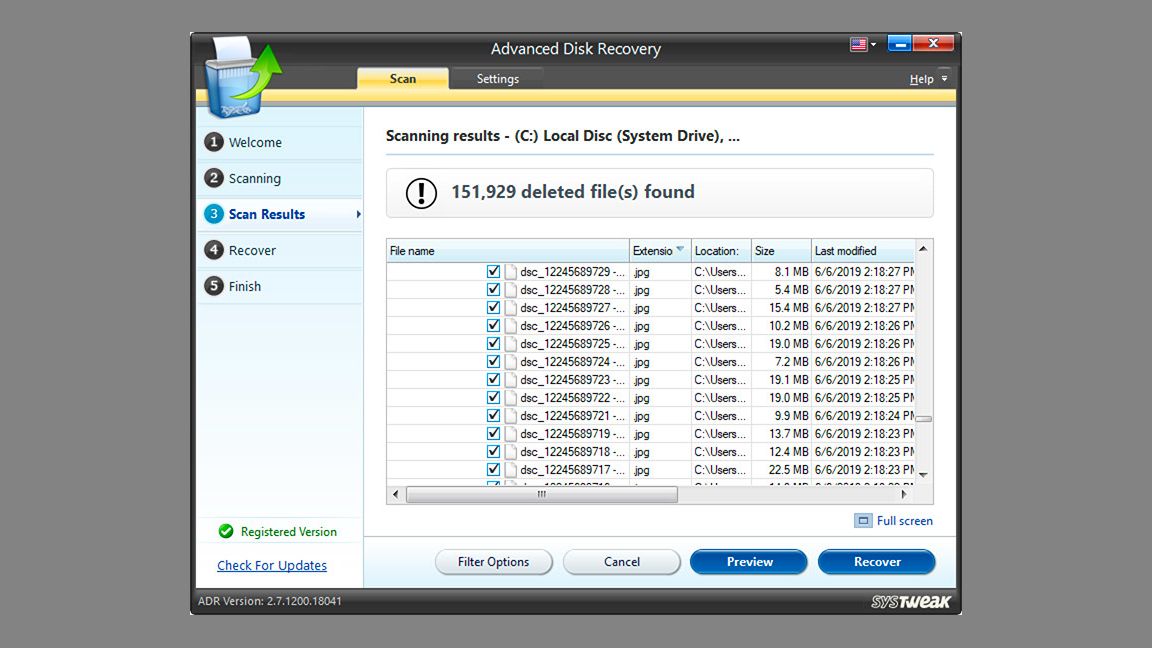1152x648 pixels.
Task: Select file name dsc_12245689728
Action: click(x=572, y=289)
